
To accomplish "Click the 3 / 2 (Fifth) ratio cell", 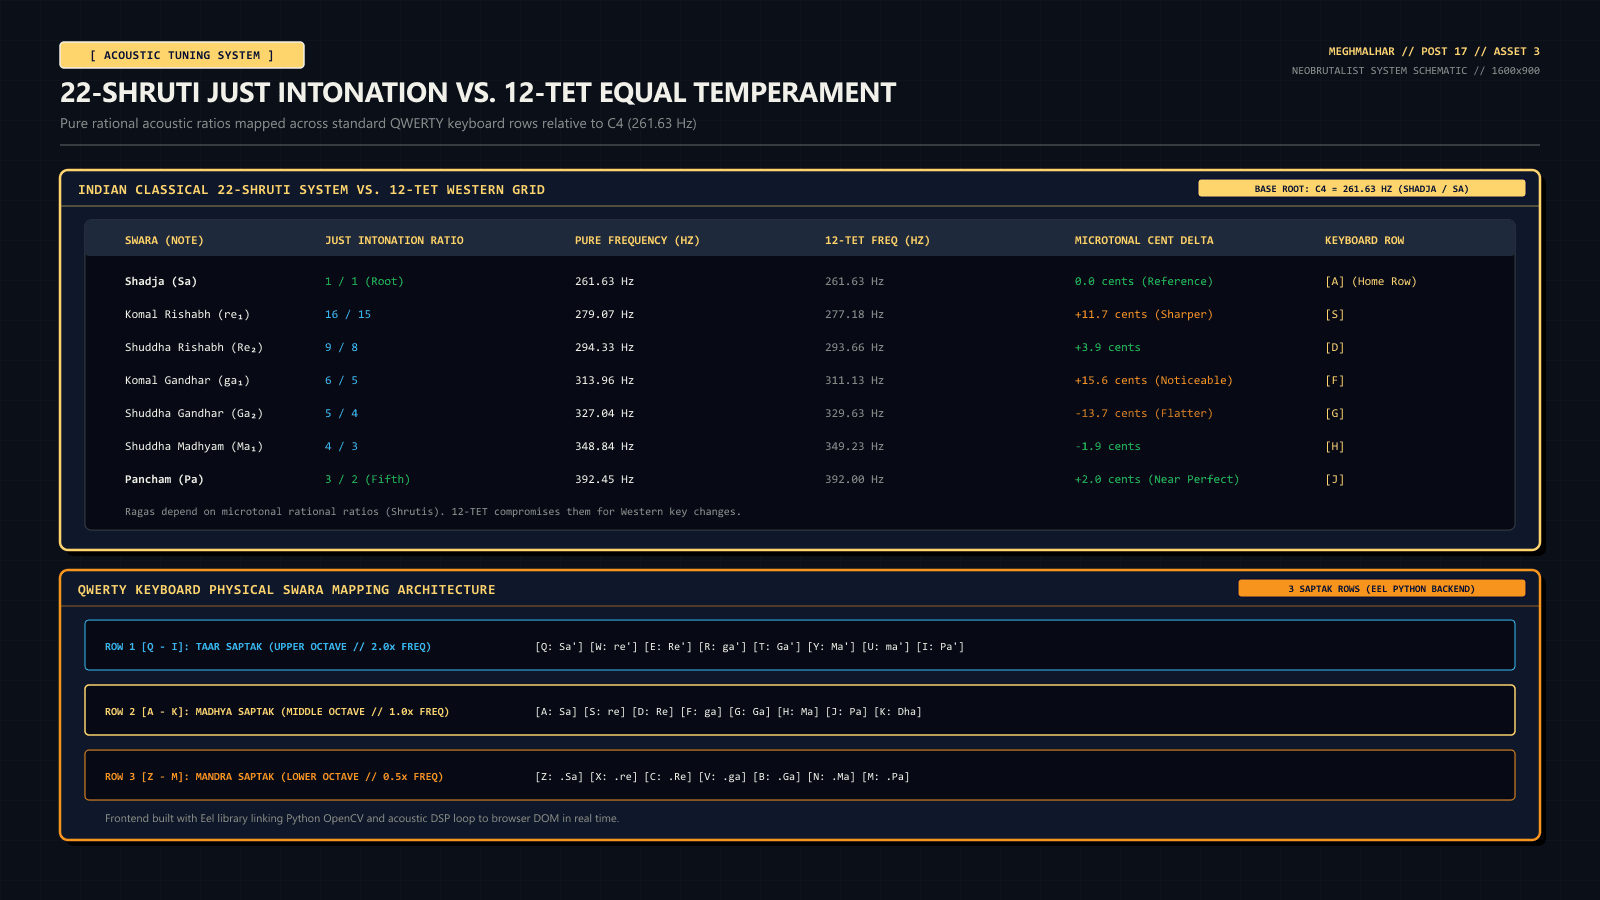I will tap(367, 479).
